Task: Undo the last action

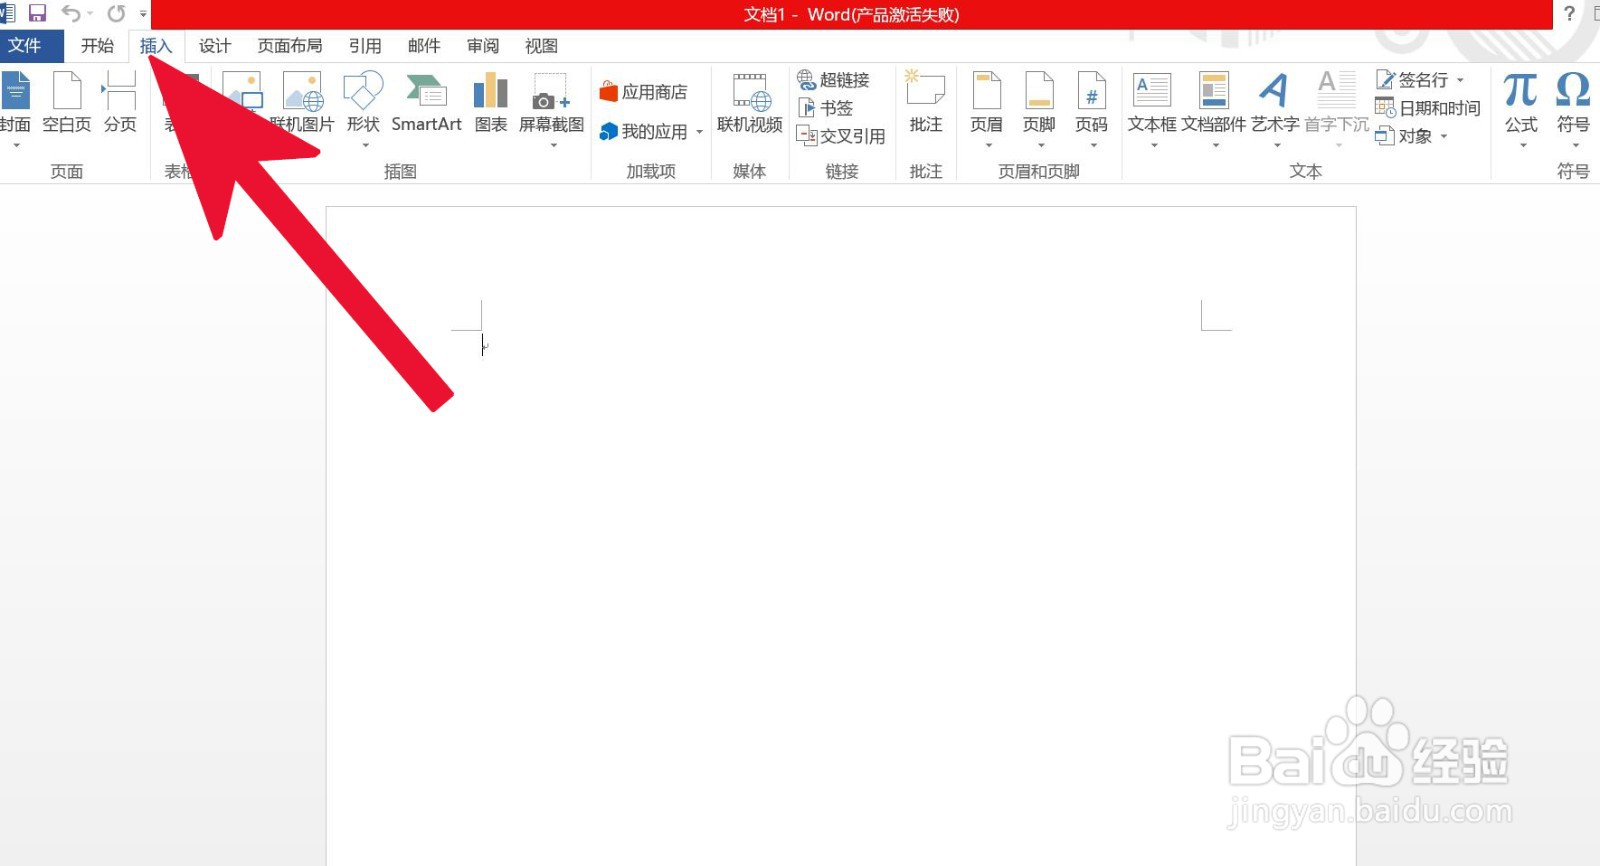Action: pyautogui.click(x=71, y=13)
